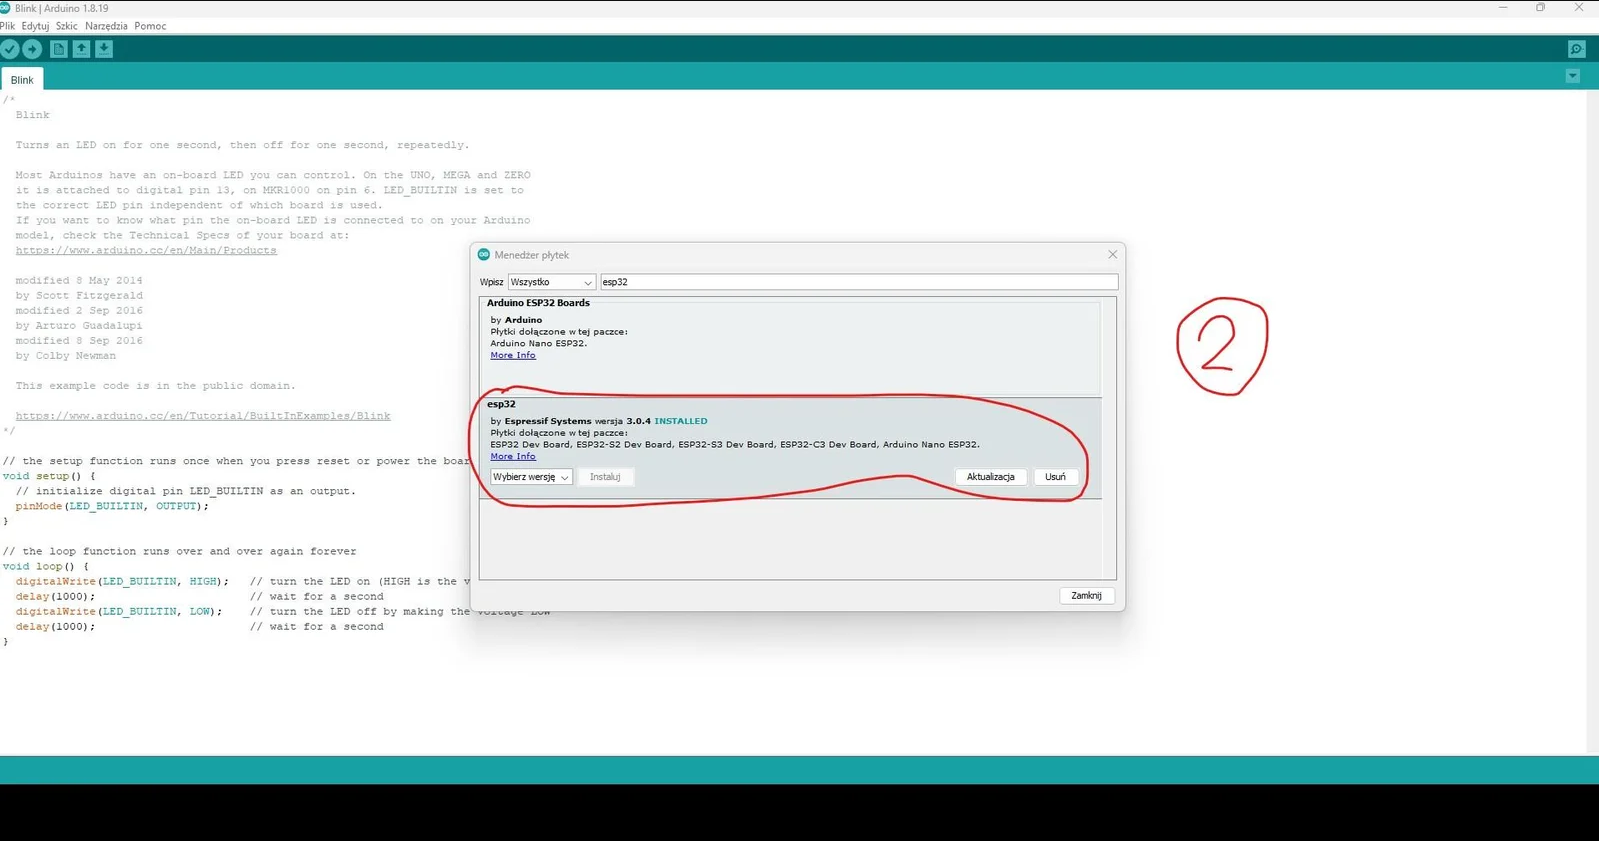The height and width of the screenshot is (841, 1599).
Task: Click the "void setup() {" code line
Action: [x=49, y=476]
